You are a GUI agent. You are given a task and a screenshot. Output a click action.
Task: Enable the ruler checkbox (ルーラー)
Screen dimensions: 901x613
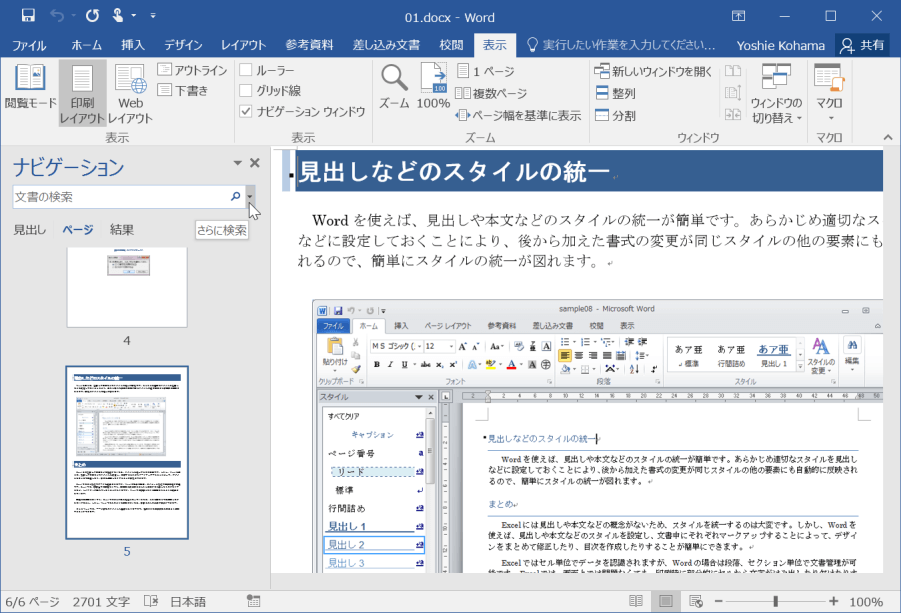point(246,70)
